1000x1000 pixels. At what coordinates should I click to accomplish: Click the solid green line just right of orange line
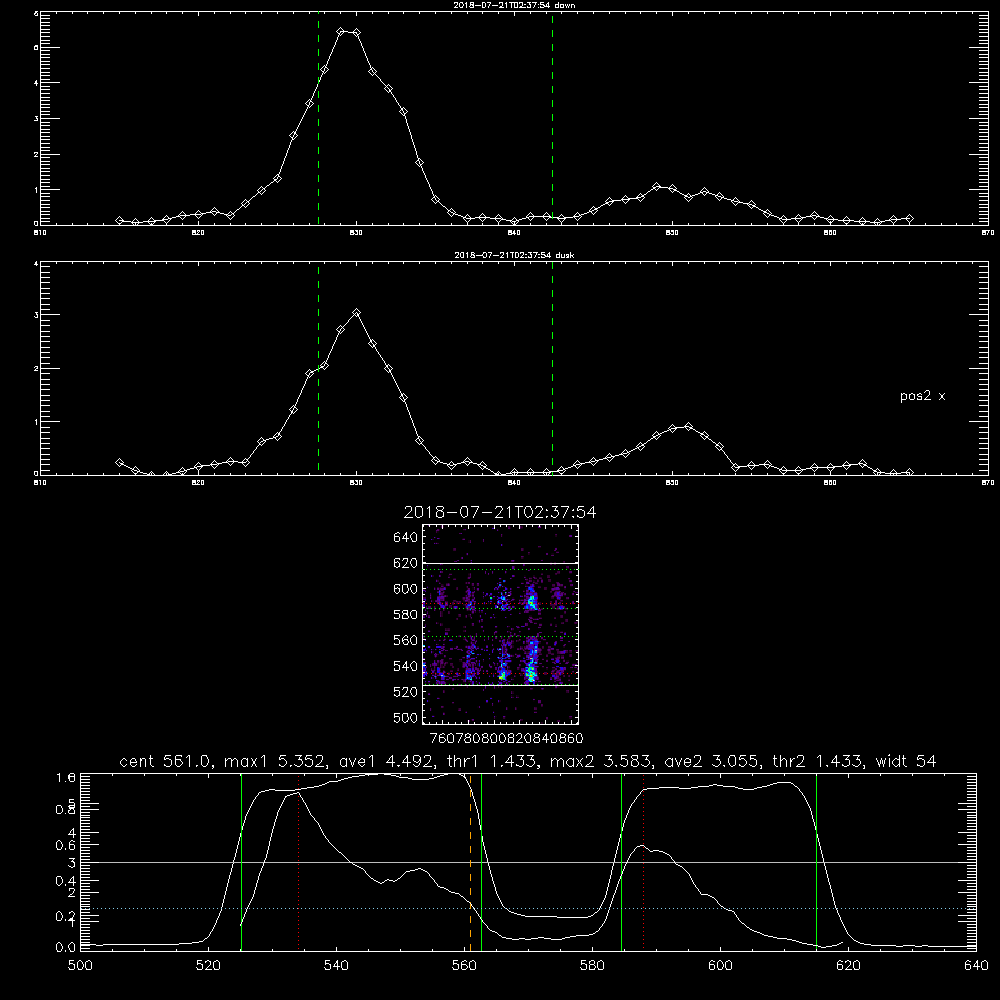coord(482,862)
